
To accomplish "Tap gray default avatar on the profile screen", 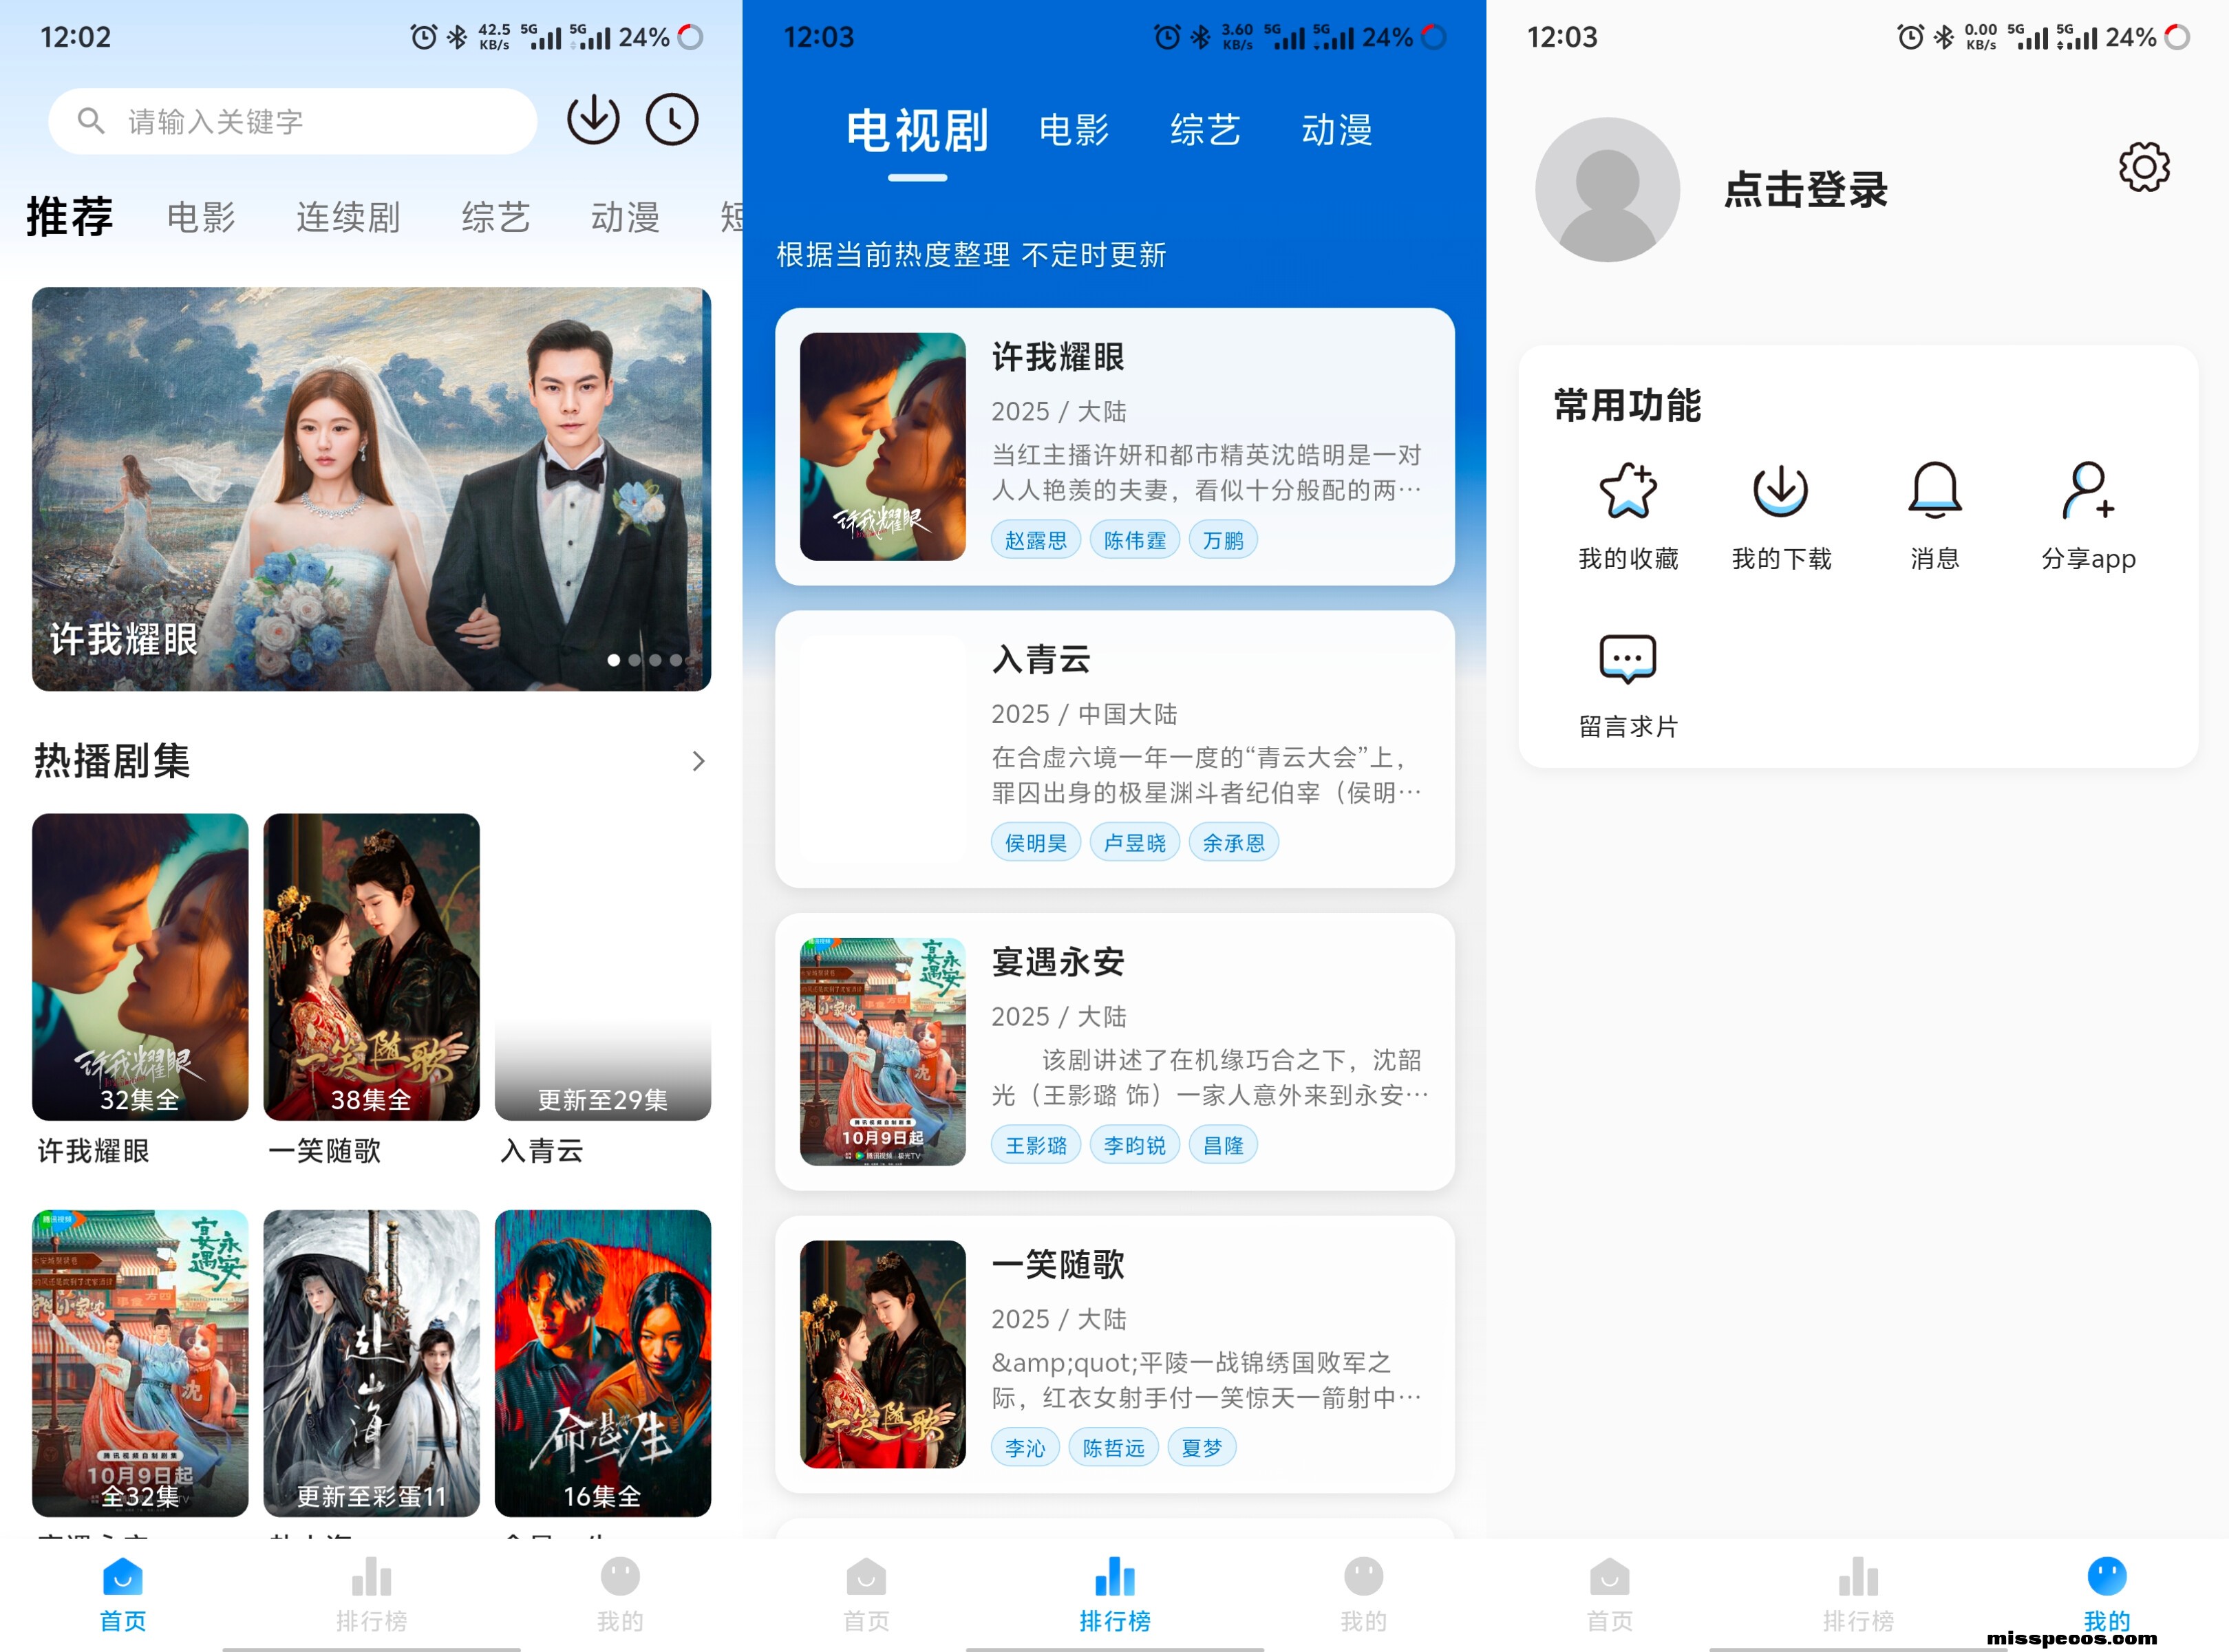I will [x=1607, y=190].
